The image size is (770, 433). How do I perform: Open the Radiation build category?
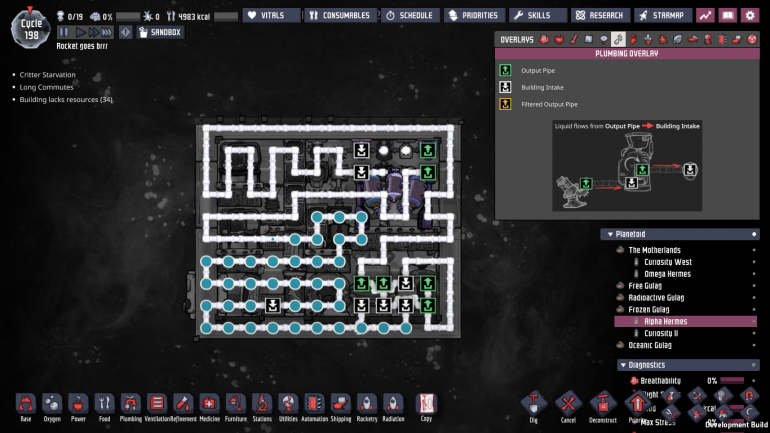[x=393, y=407]
